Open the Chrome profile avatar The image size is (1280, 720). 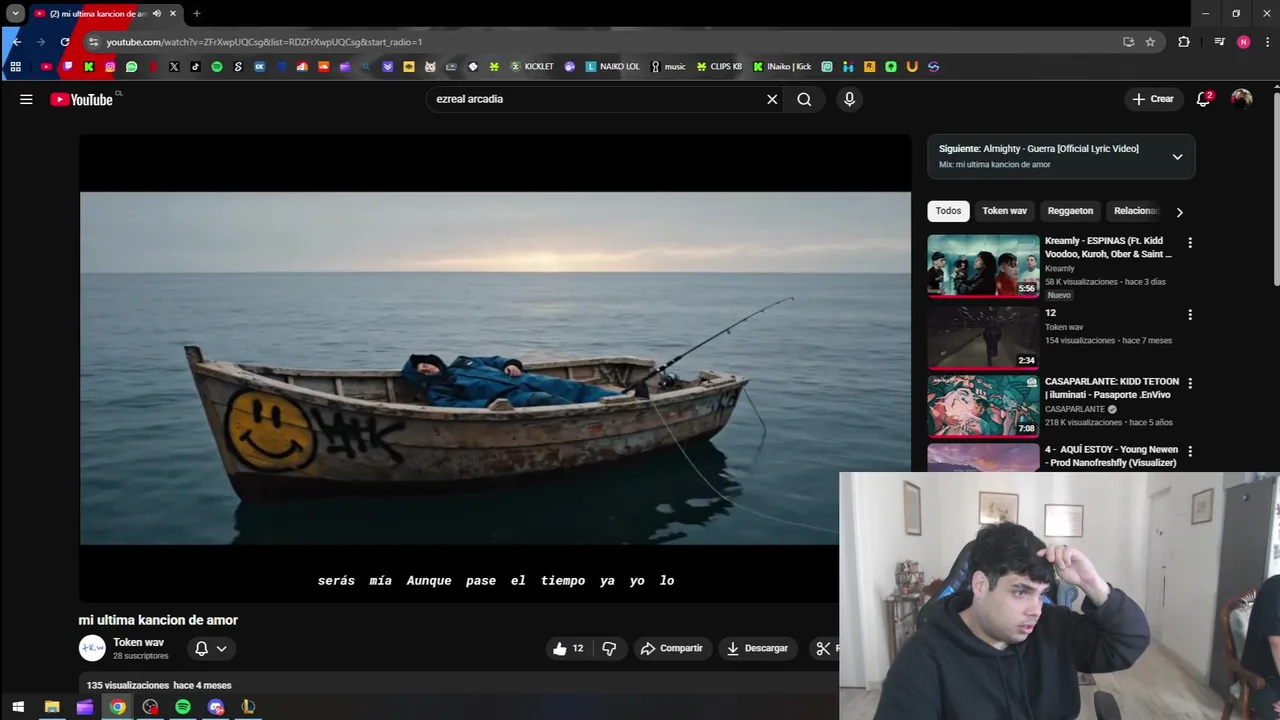(1243, 42)
